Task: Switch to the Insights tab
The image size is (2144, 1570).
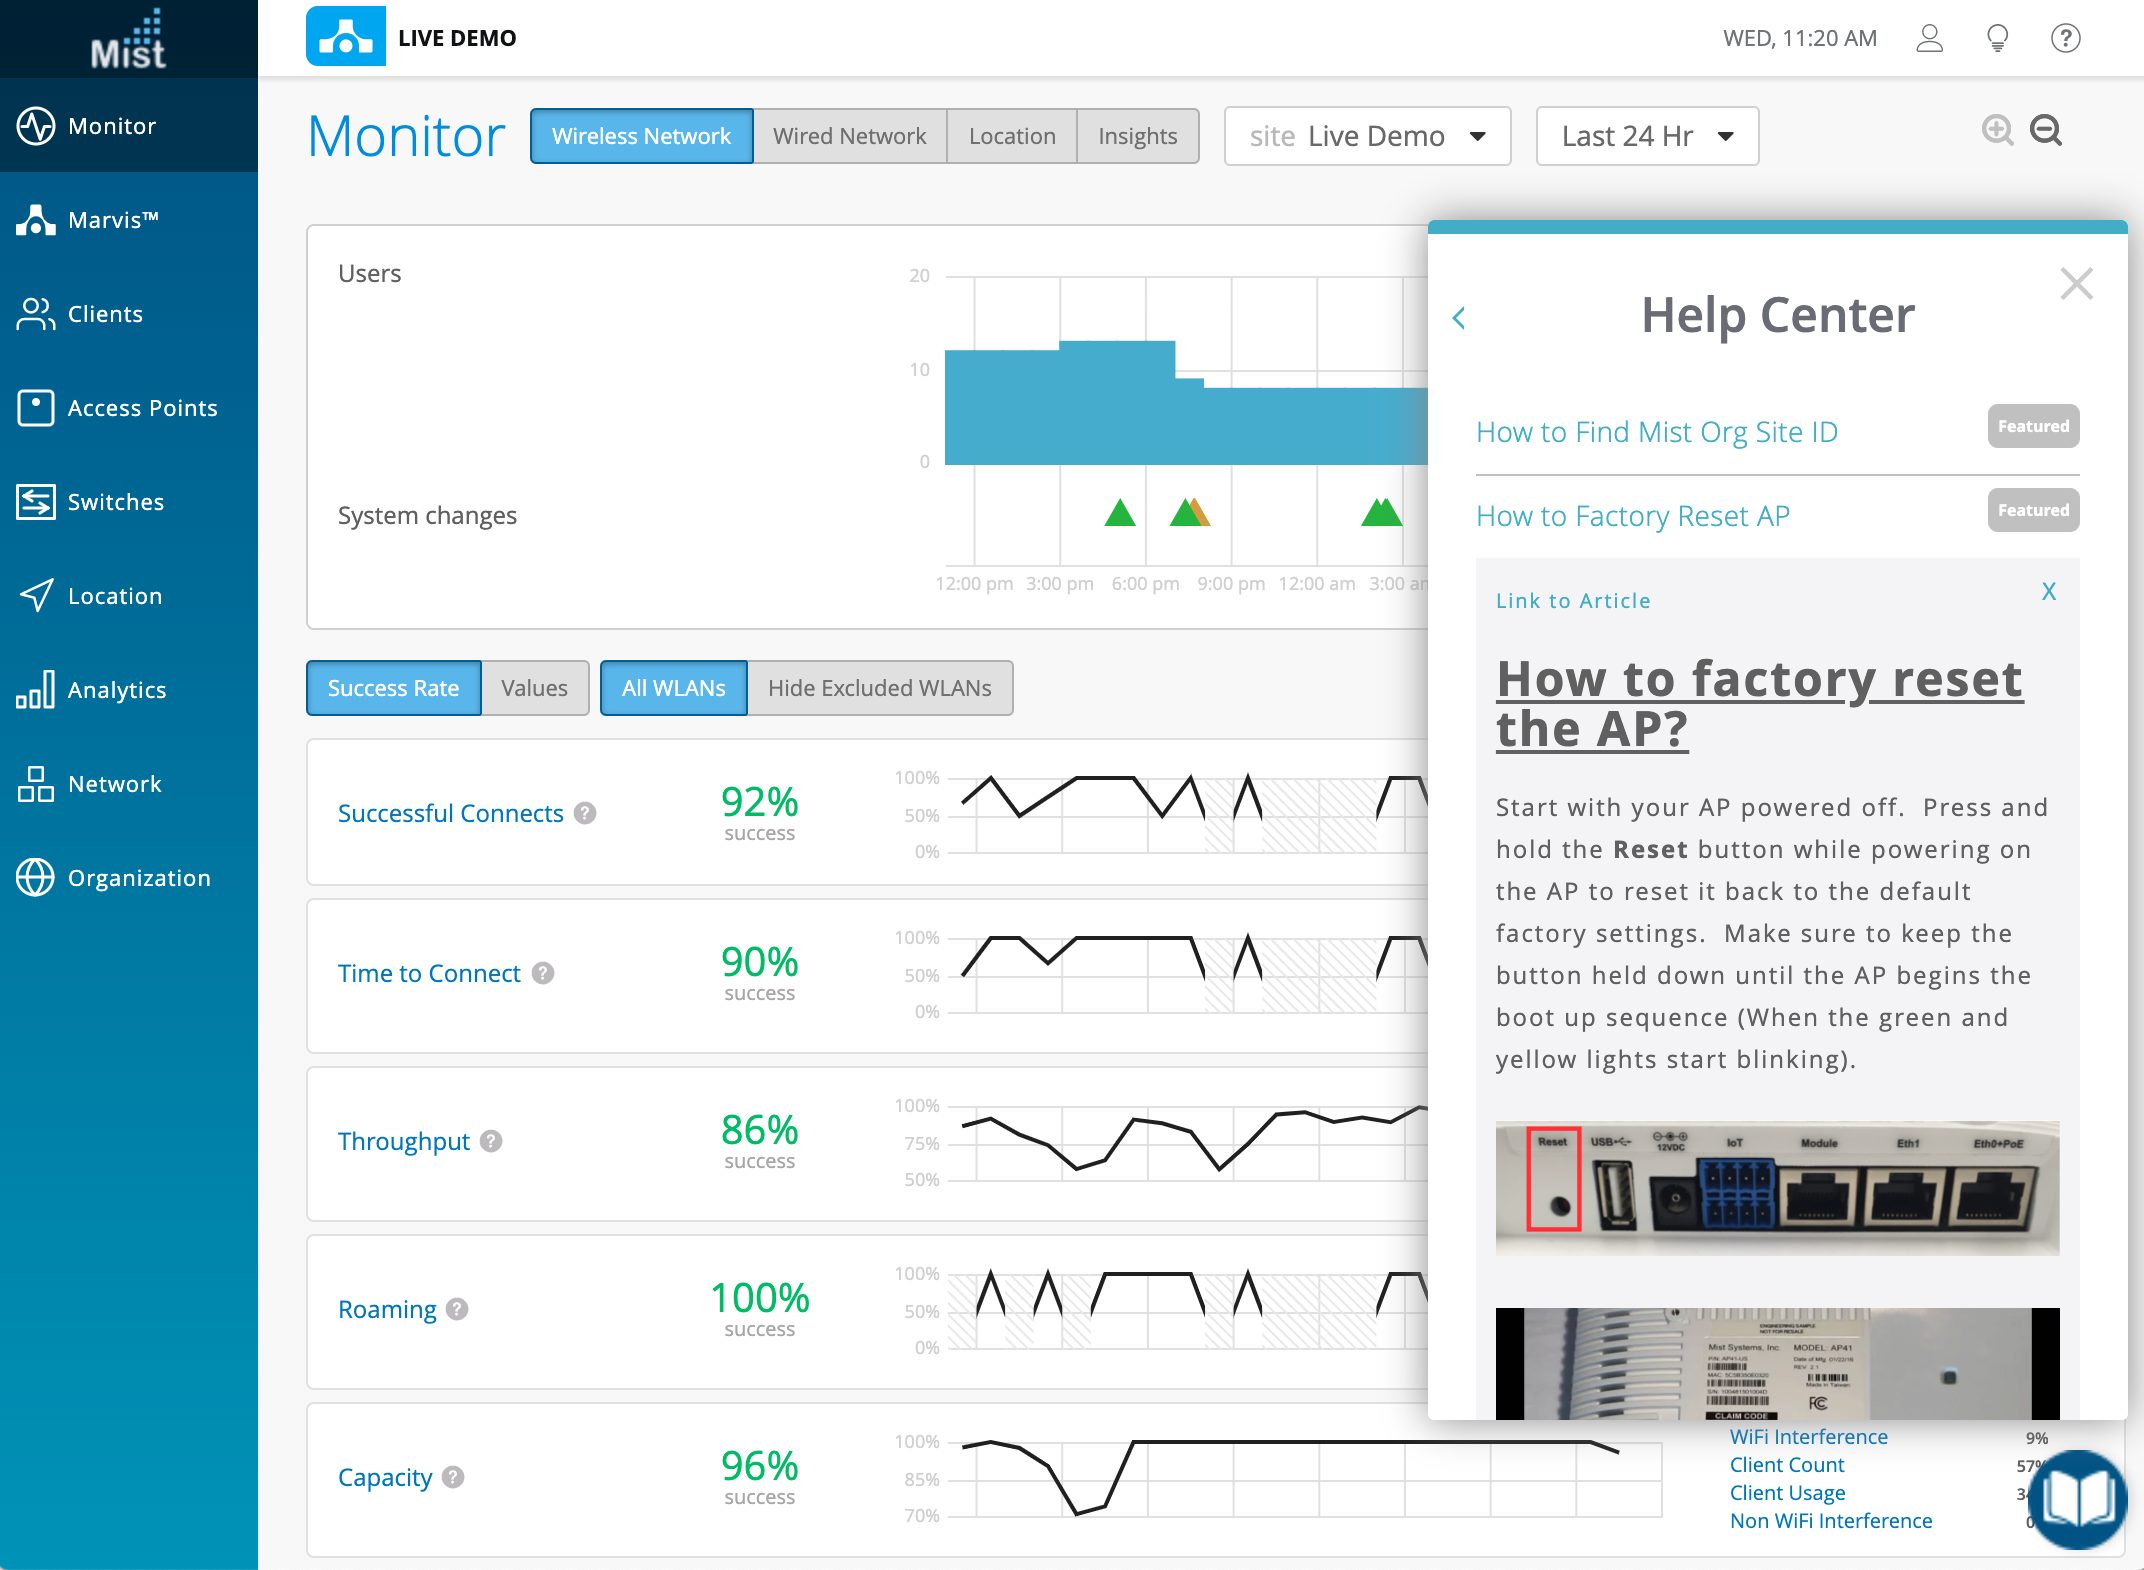Action: click(x=1137, y=136)
